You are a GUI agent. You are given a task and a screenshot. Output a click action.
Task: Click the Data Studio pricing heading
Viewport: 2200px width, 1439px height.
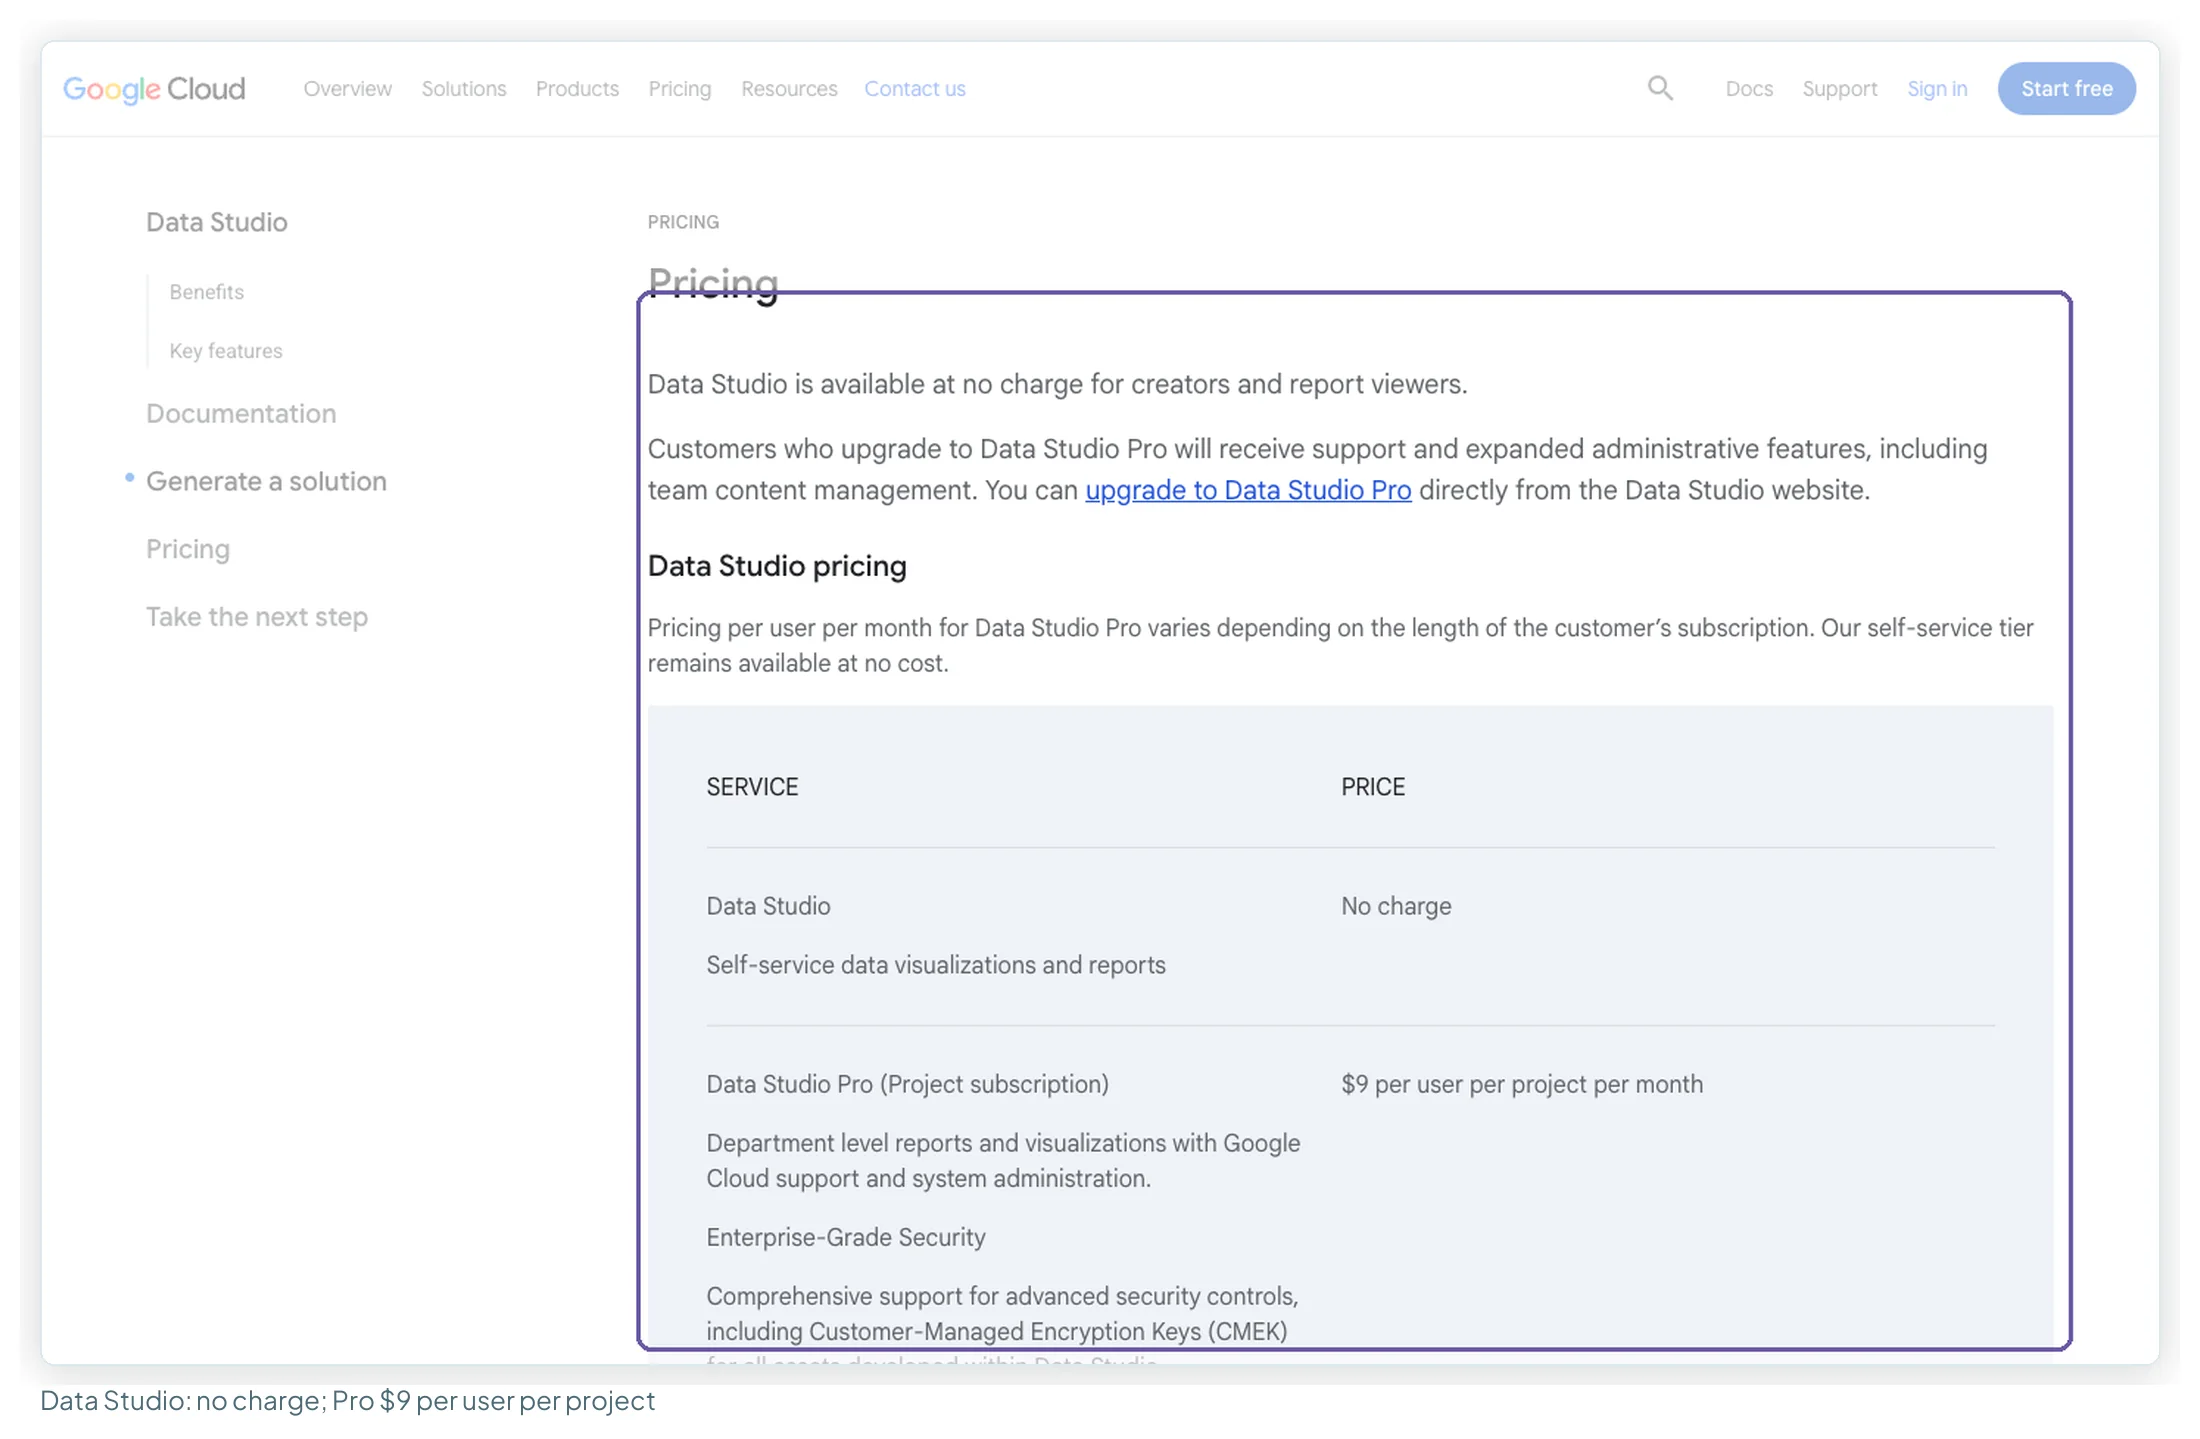point(777,566)
